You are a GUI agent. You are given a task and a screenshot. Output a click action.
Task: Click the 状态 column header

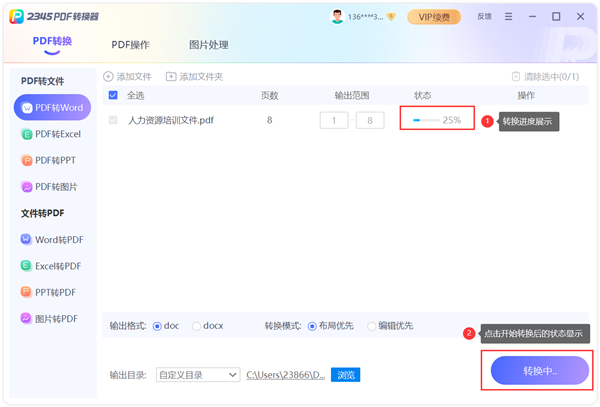[x=422, y=95]
